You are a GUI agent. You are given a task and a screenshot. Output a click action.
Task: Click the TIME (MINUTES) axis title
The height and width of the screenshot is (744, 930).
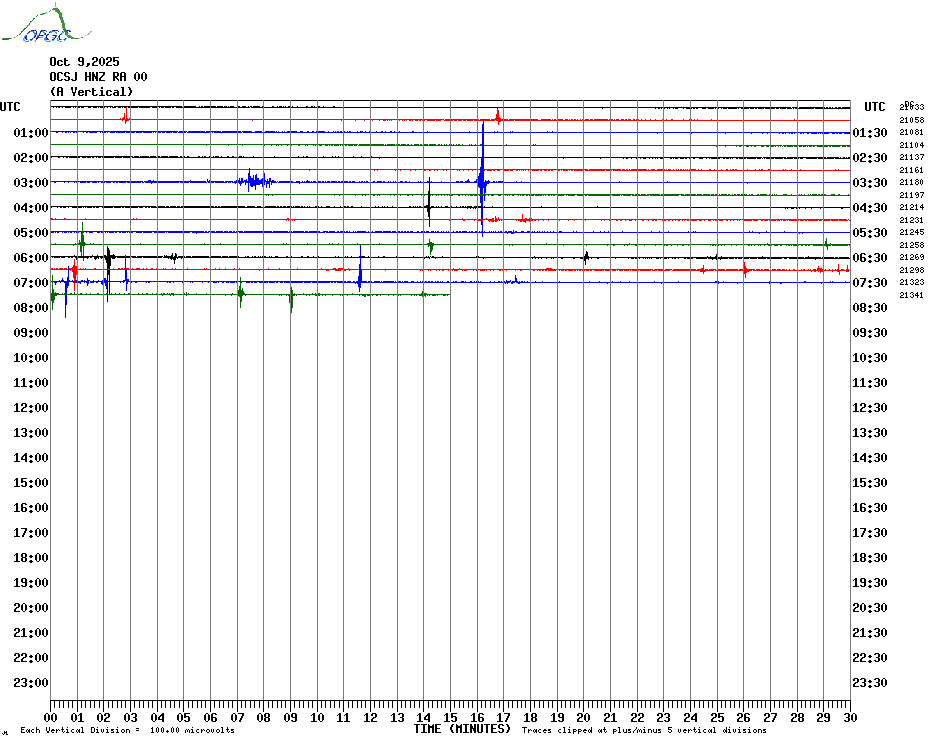tap(462, 729)
